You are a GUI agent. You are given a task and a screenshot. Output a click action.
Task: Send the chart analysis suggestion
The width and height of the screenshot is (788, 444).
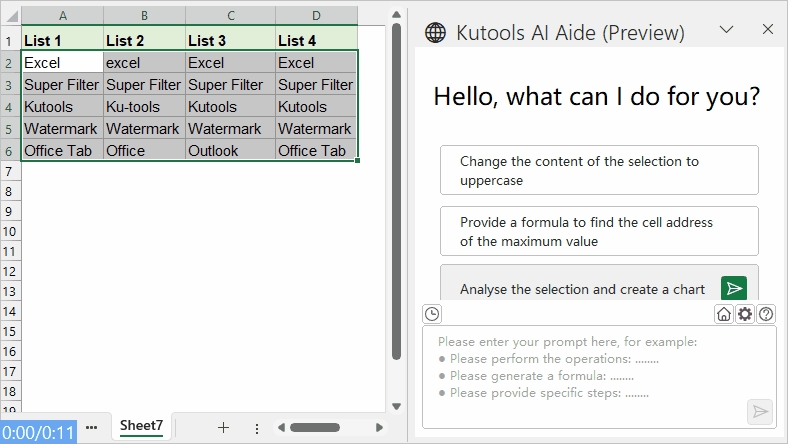click(x=734, y=289)
